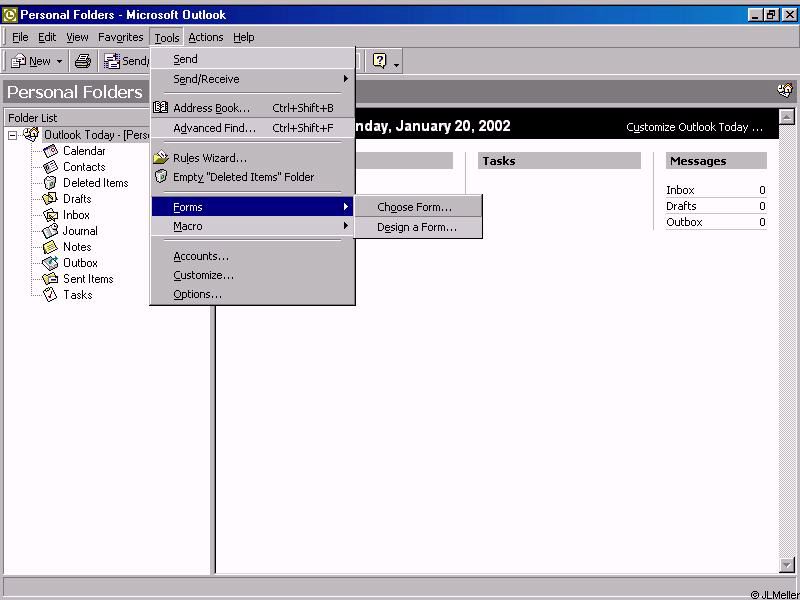The image size is (800, 600).
Task: Click the Folder List header
Action: pos(77,118)
